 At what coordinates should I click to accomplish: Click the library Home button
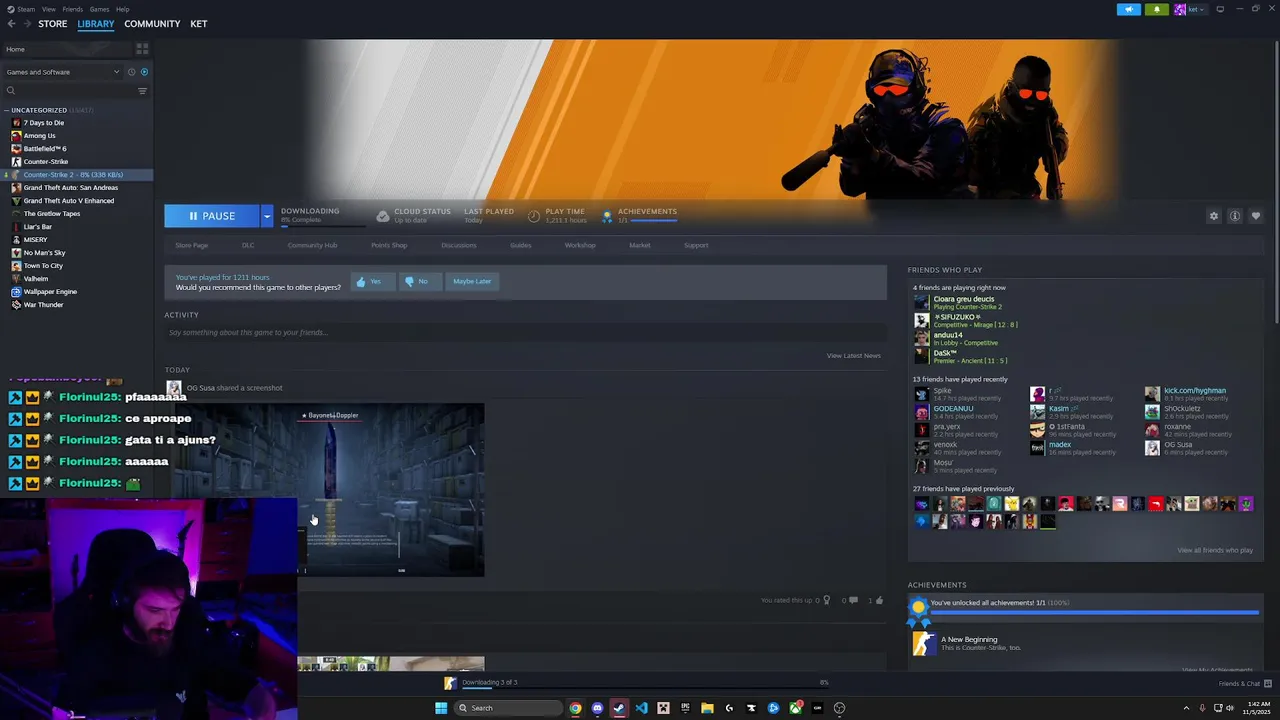[66, 49]
